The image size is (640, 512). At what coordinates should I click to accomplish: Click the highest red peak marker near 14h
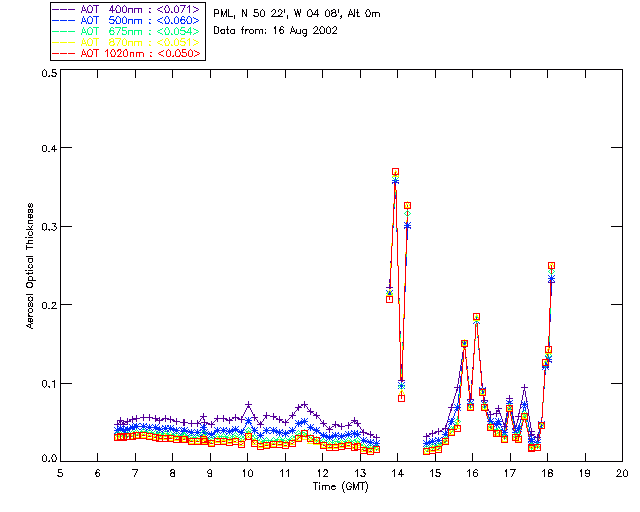(396, 171)
